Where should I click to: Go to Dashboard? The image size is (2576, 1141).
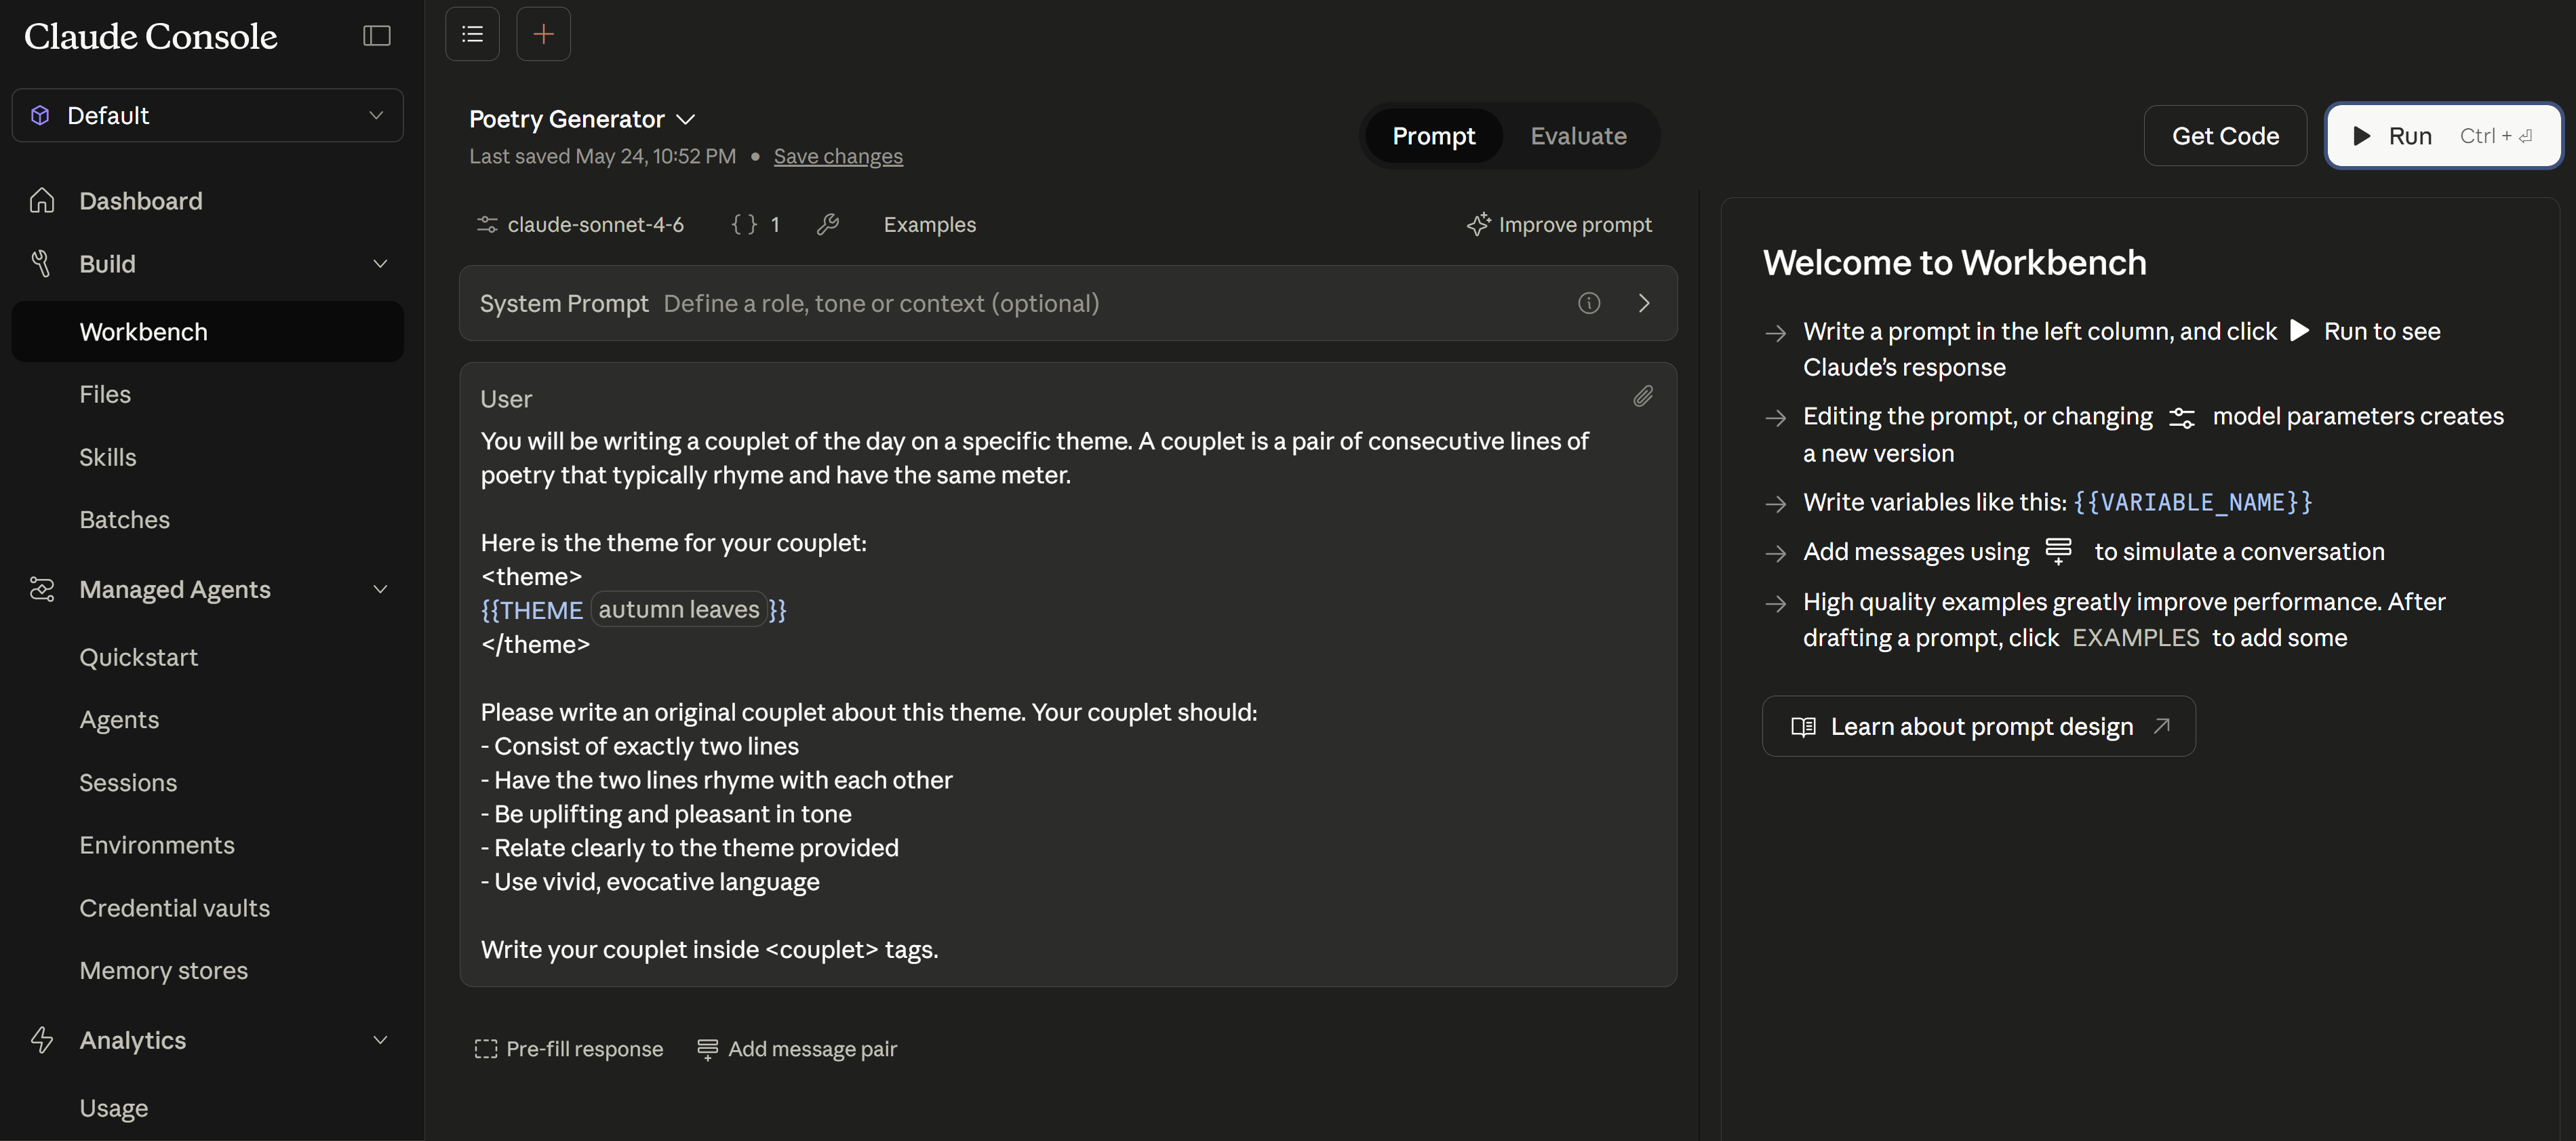click(x=141, y=201)
